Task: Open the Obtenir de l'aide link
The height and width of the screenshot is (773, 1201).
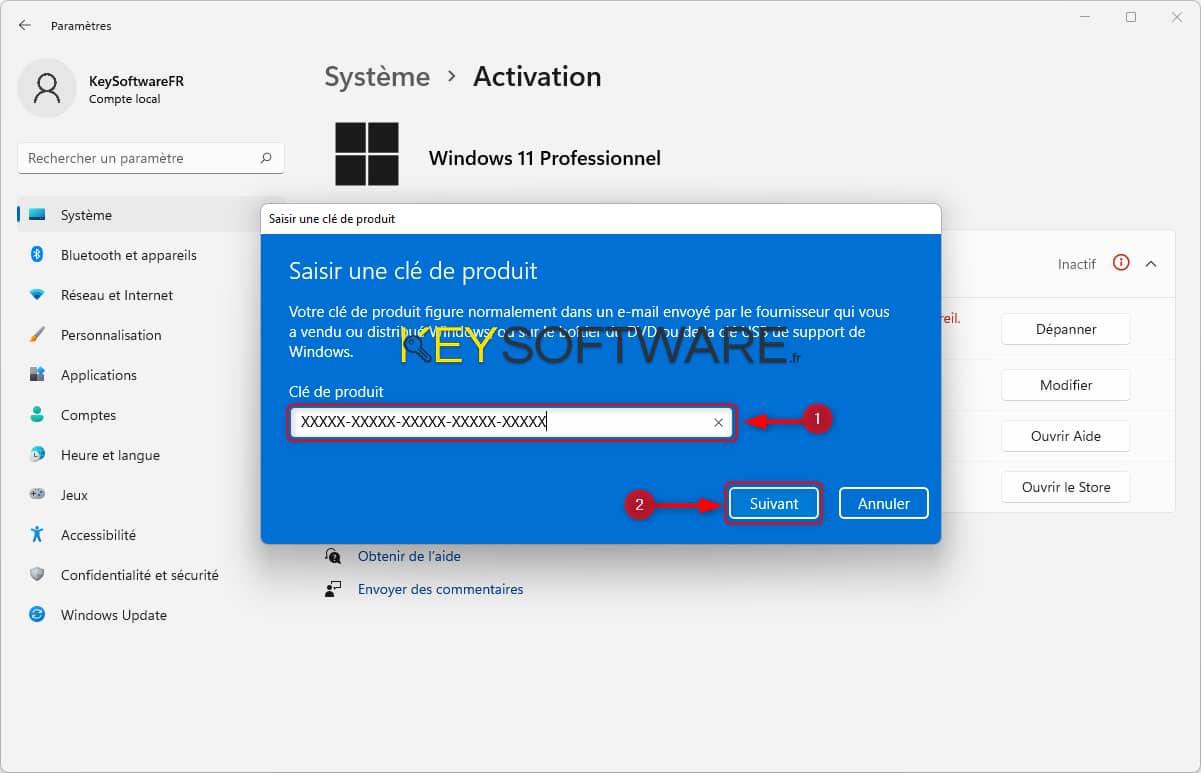Action: [409, 556]
